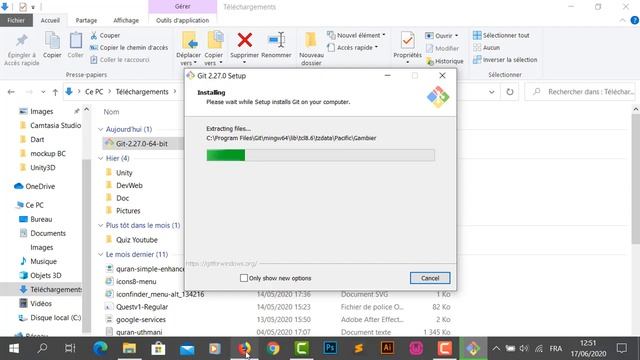Collapse the Hier (4) group

click(x=100, y=158)
